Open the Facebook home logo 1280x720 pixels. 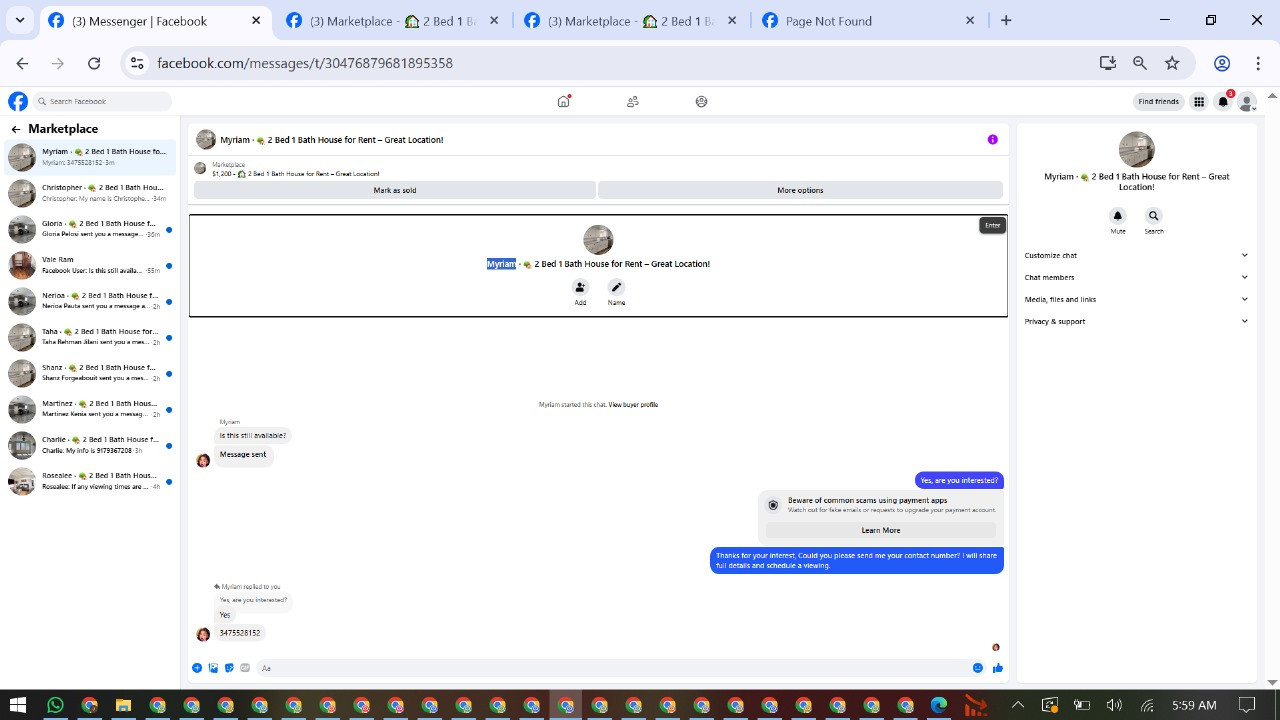(18, 101)
